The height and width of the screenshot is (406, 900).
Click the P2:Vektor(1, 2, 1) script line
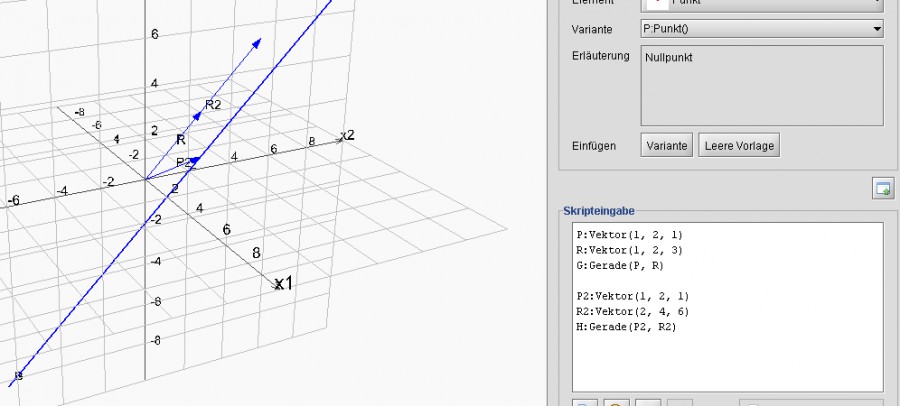point(632,297)
